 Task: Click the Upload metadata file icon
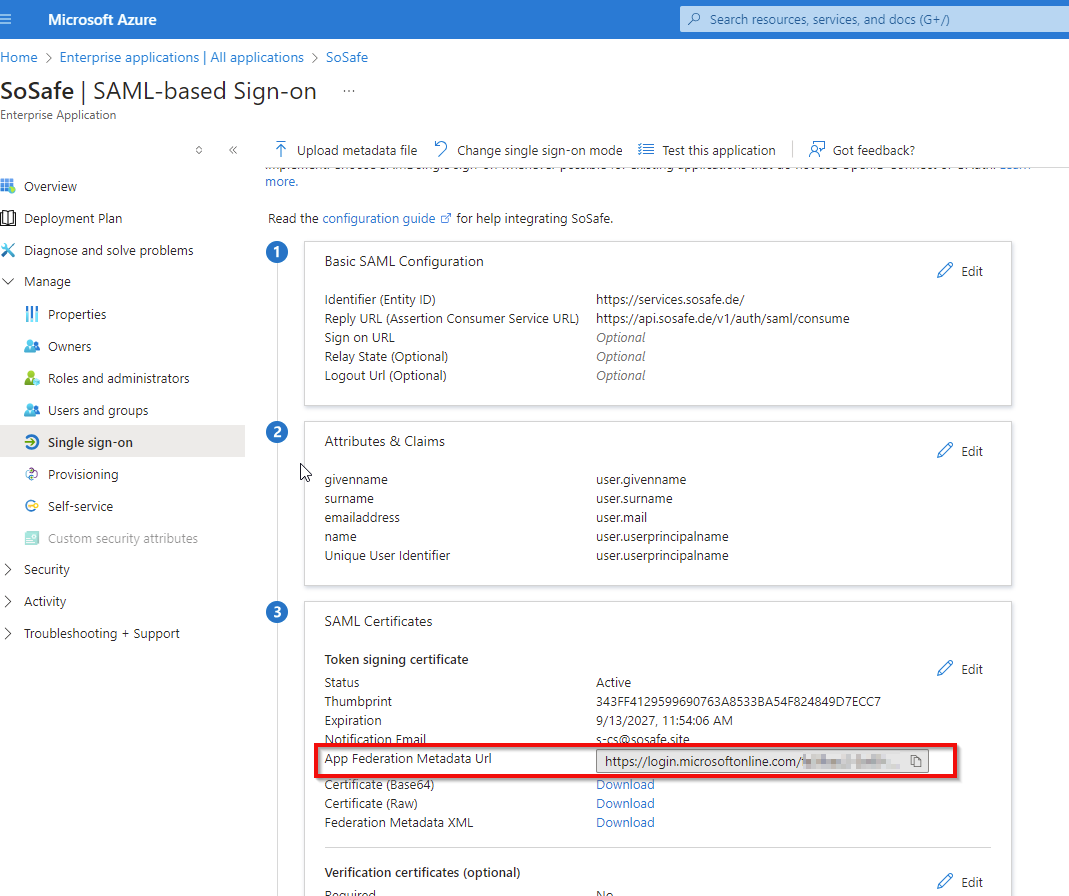pyautogui.click(x=281, y=150)
